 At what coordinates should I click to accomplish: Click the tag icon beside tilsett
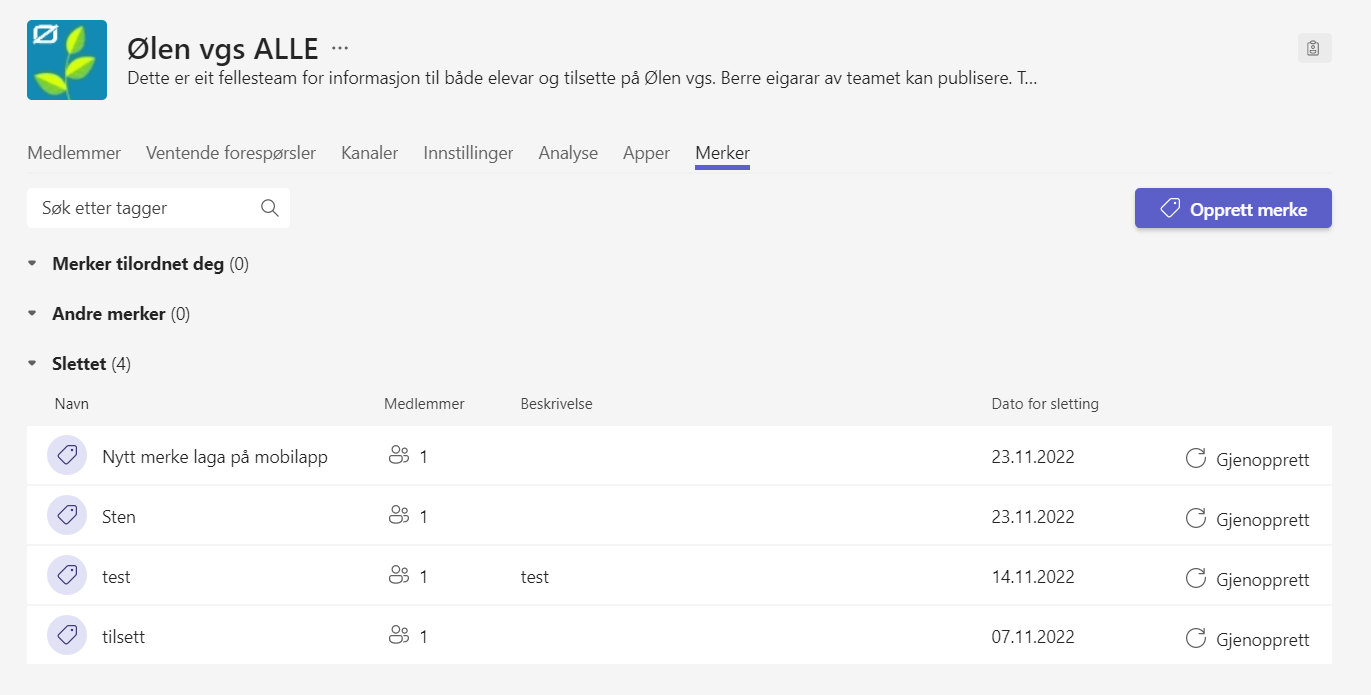tap(67, 635)
